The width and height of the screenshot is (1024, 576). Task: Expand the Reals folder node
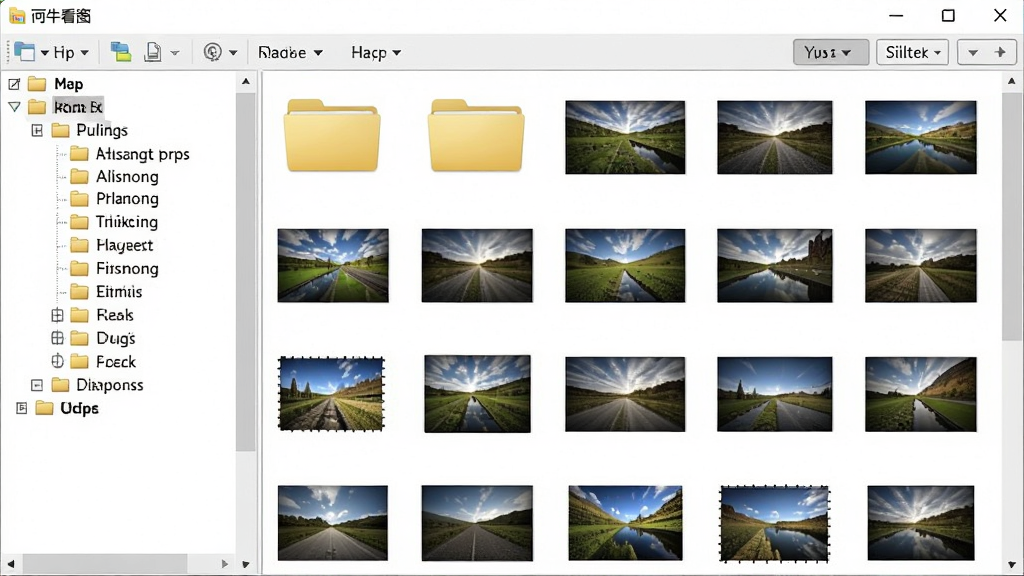pyautogui.click(x=57, y=315)
